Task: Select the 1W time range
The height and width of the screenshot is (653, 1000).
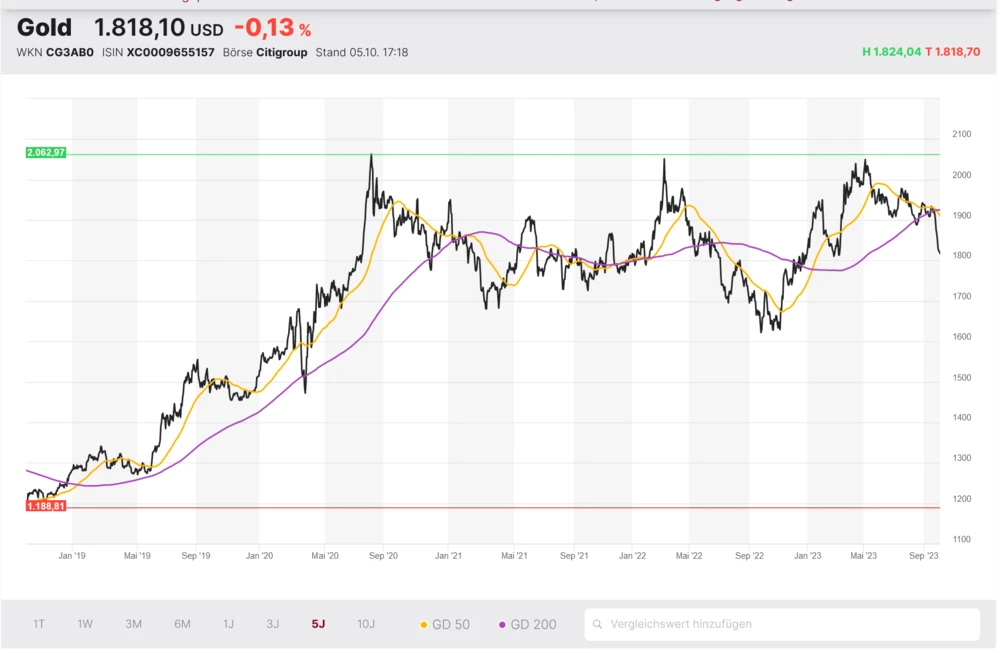Action: (x=85, y=624)
